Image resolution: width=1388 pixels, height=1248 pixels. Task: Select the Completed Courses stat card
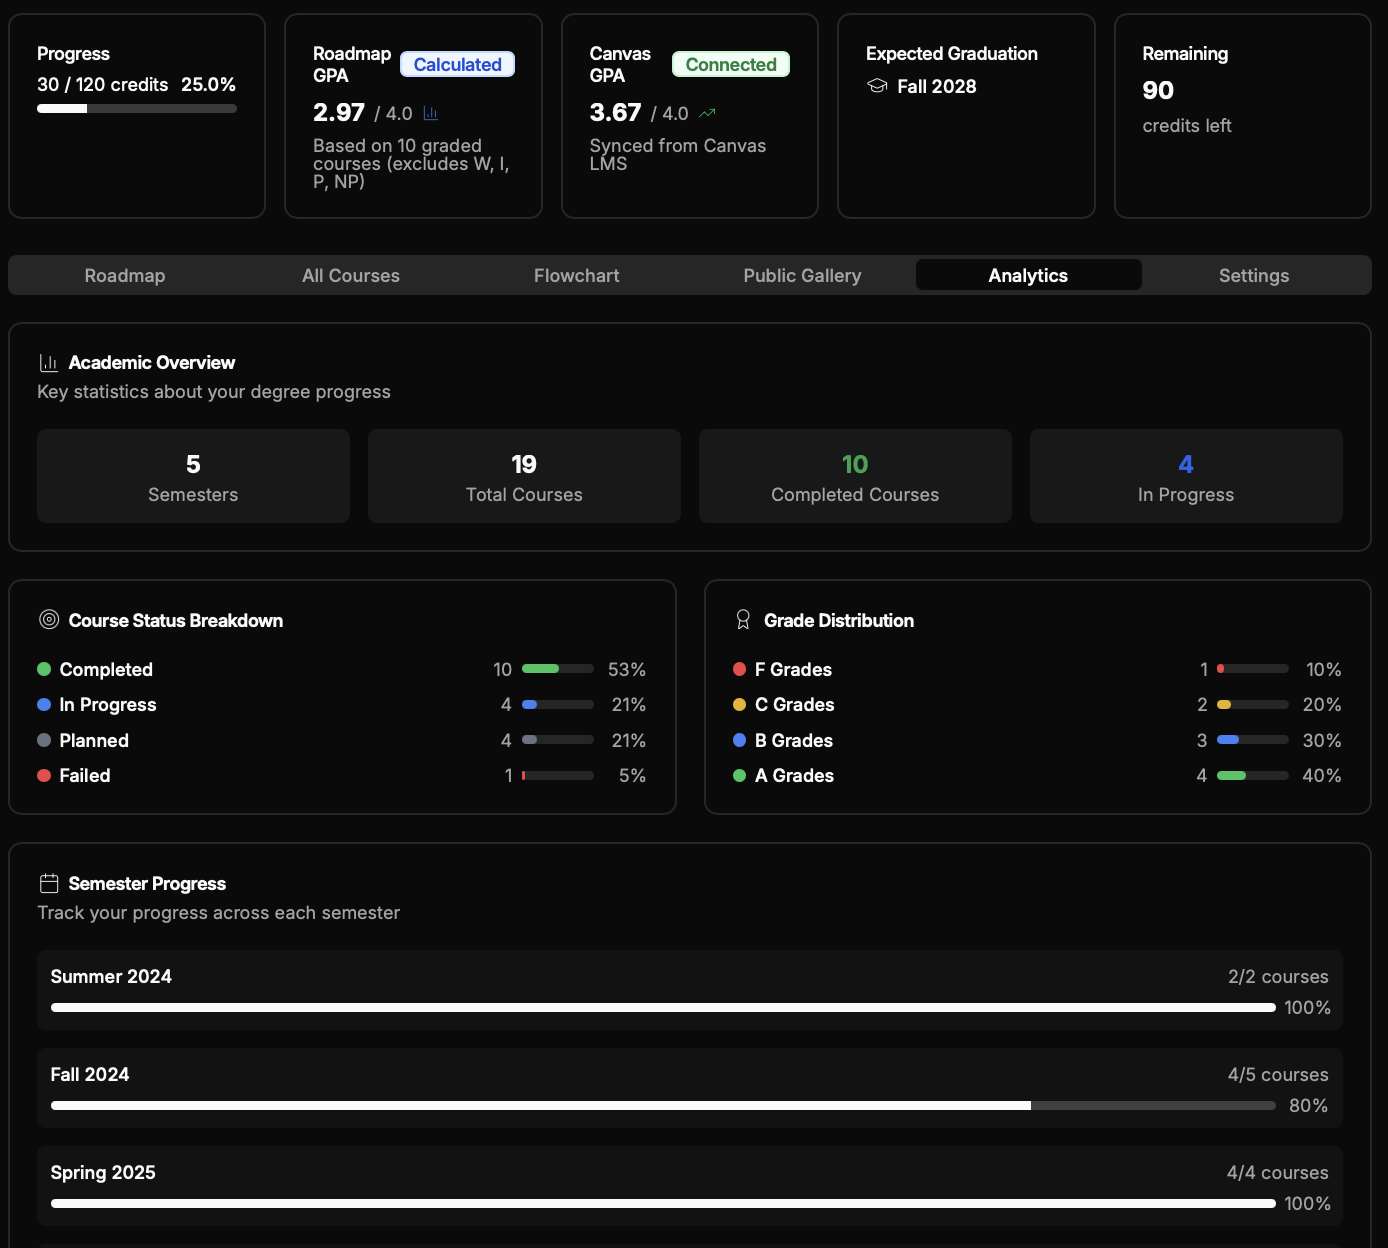854,476
